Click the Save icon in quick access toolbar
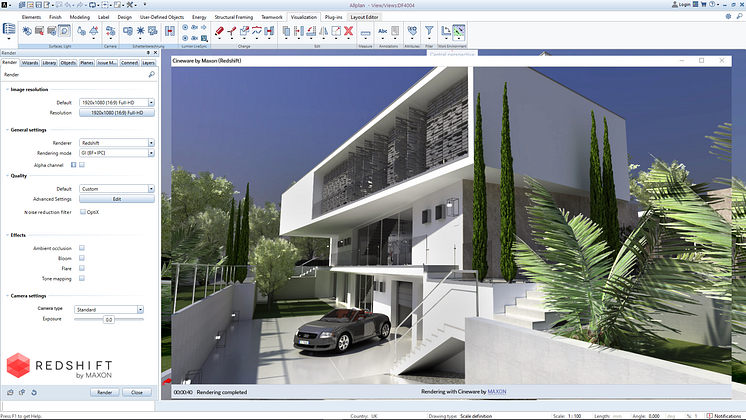Image resolution: width=746 pixels, height=420 pixels. pos(39,5)
